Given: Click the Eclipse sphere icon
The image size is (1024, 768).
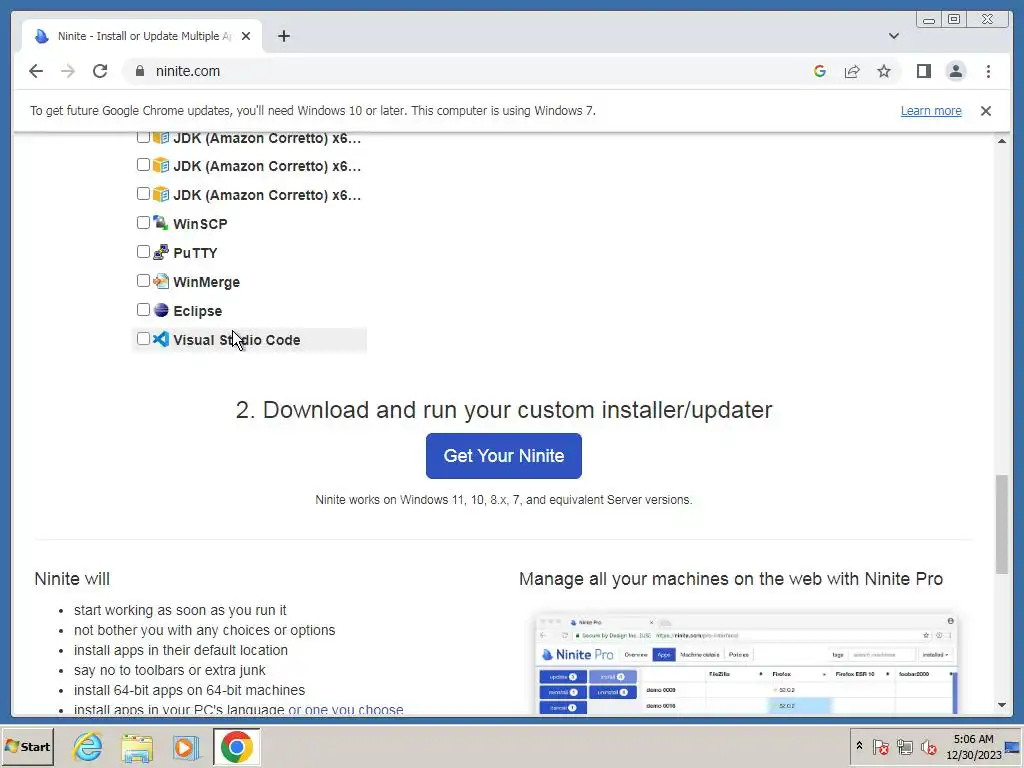Looking at the screenshot, I should [x=161, y=310].
